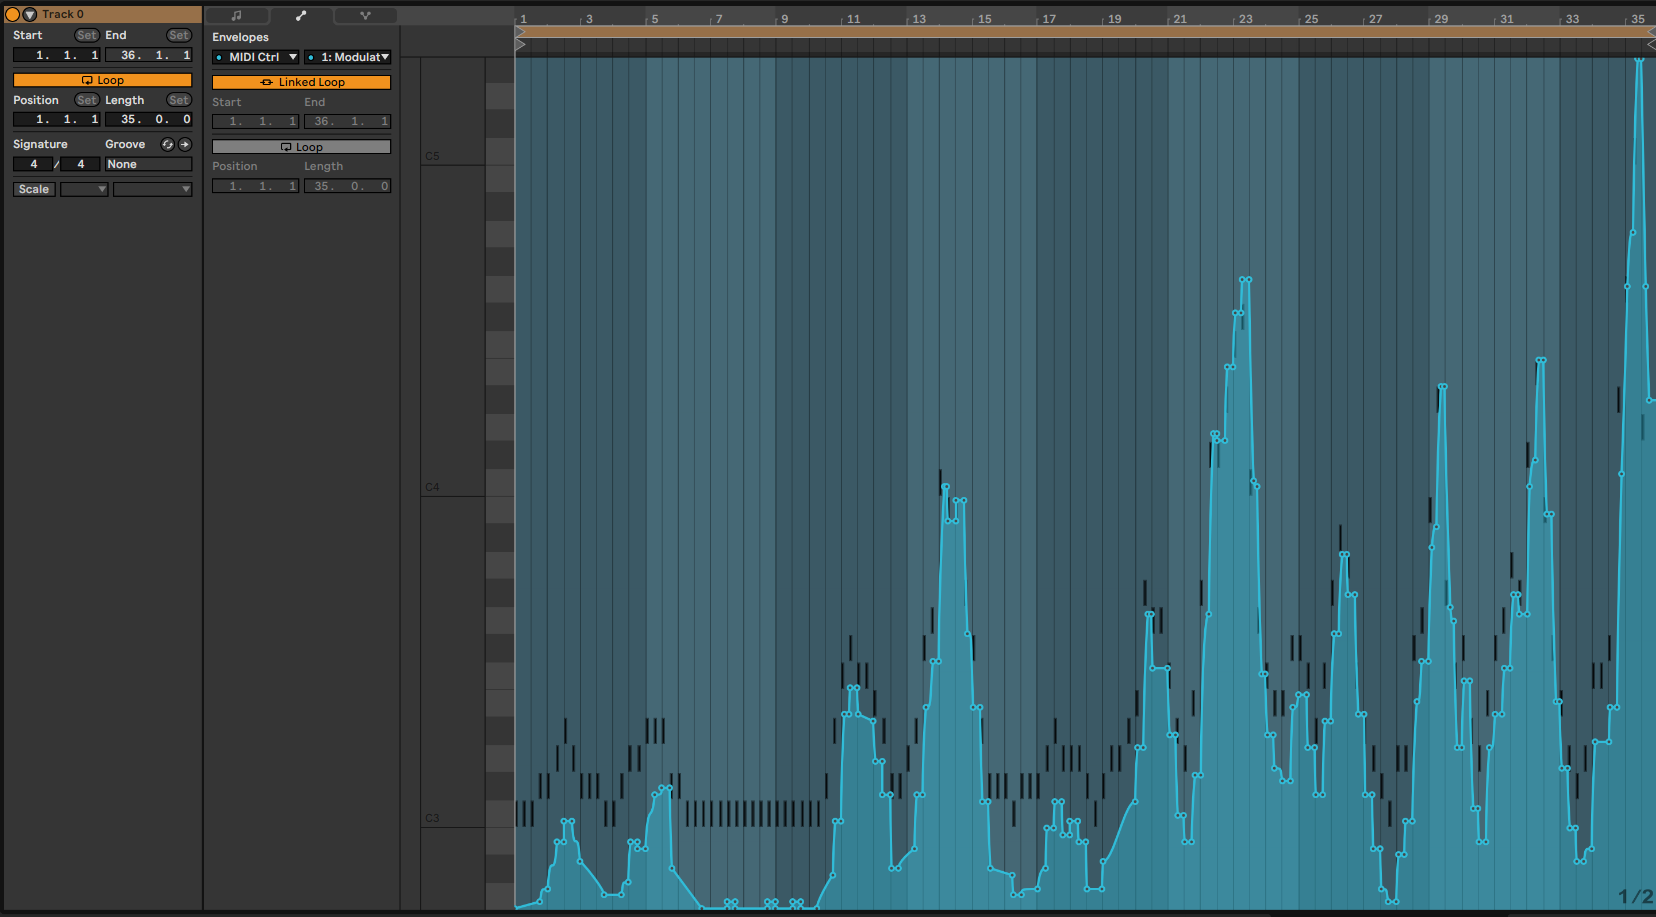Click the loop Length field 35.0.0
Image resolution: width=1656 pixels, height=917 pixels.
point(148,119)
